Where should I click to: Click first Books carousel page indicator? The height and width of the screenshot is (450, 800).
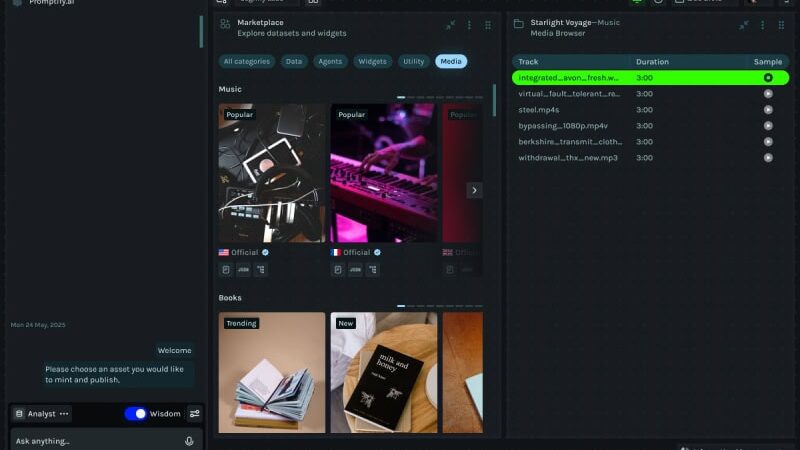[401, 306]
